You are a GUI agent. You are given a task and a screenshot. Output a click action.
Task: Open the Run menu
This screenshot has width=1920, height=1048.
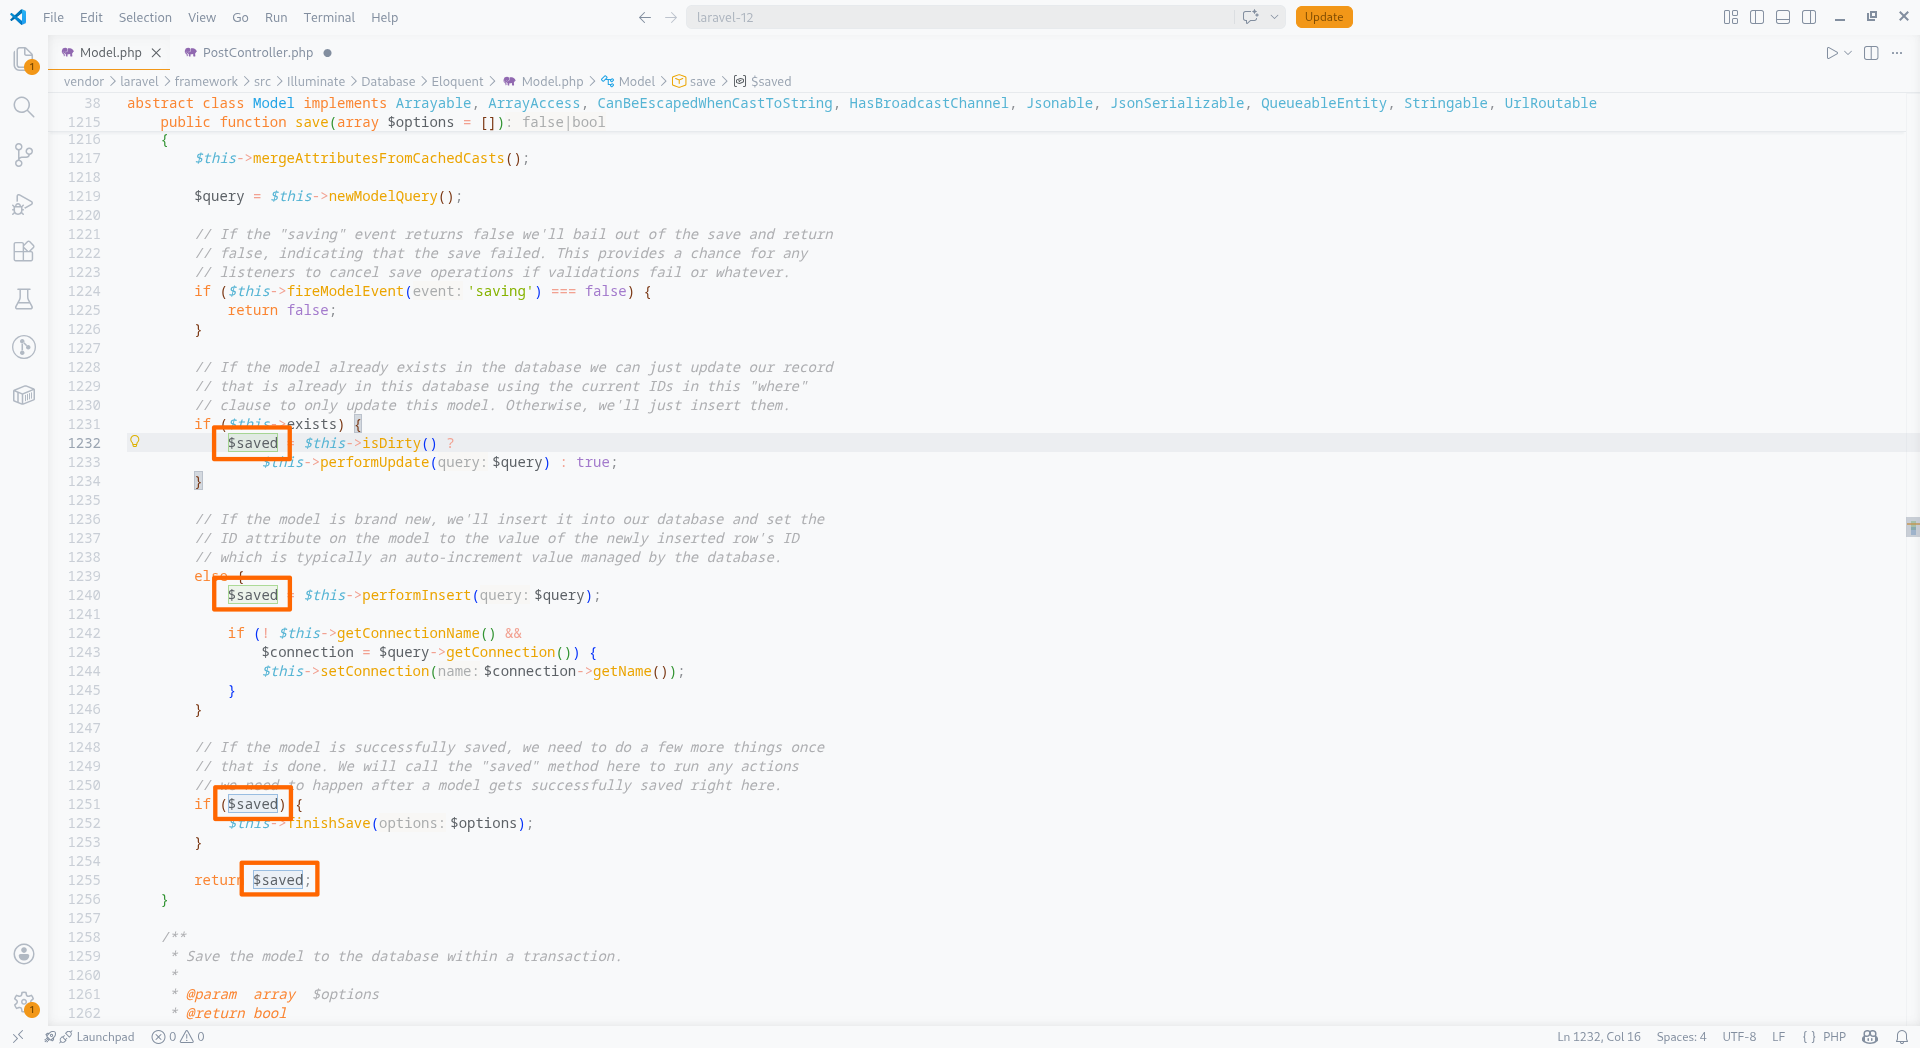pyautogui.click(x=276, y=17)
